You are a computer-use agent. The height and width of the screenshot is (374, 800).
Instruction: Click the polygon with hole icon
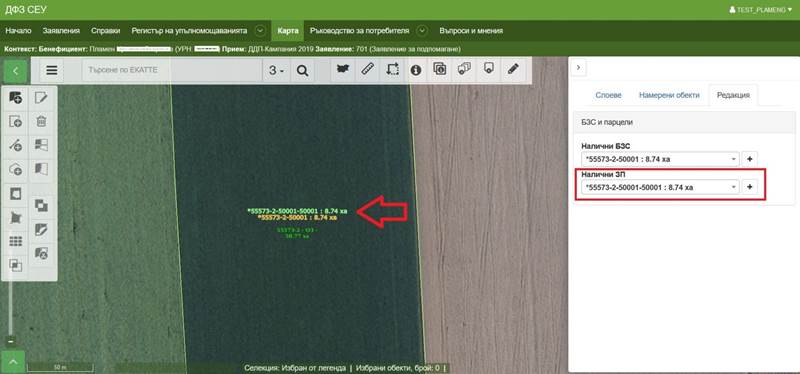tap(16, 194)
